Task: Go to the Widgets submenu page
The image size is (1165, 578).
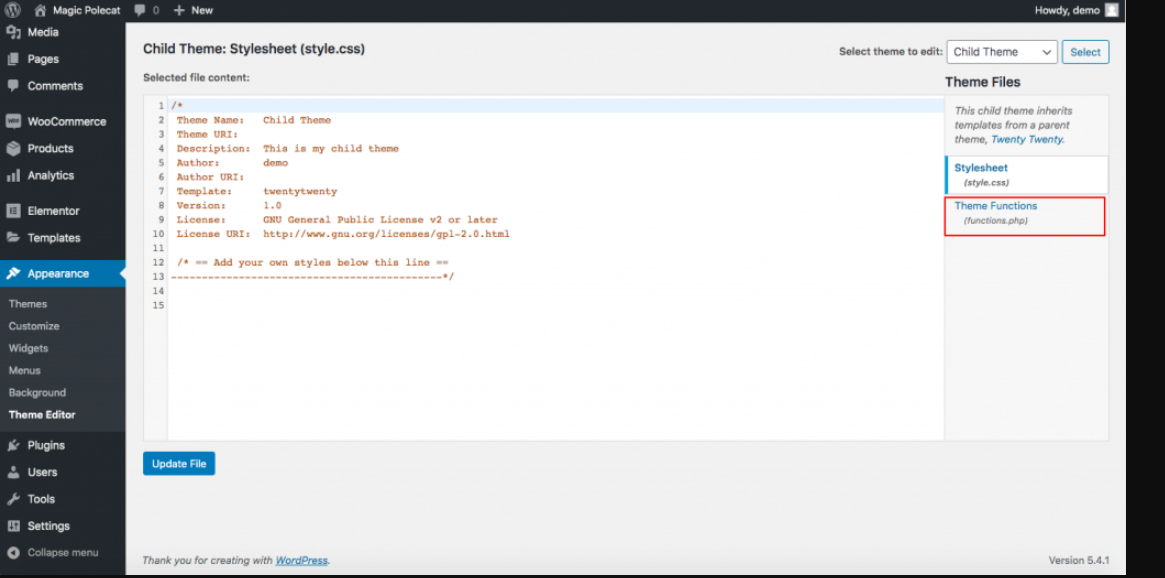Action: pos(28,348)
